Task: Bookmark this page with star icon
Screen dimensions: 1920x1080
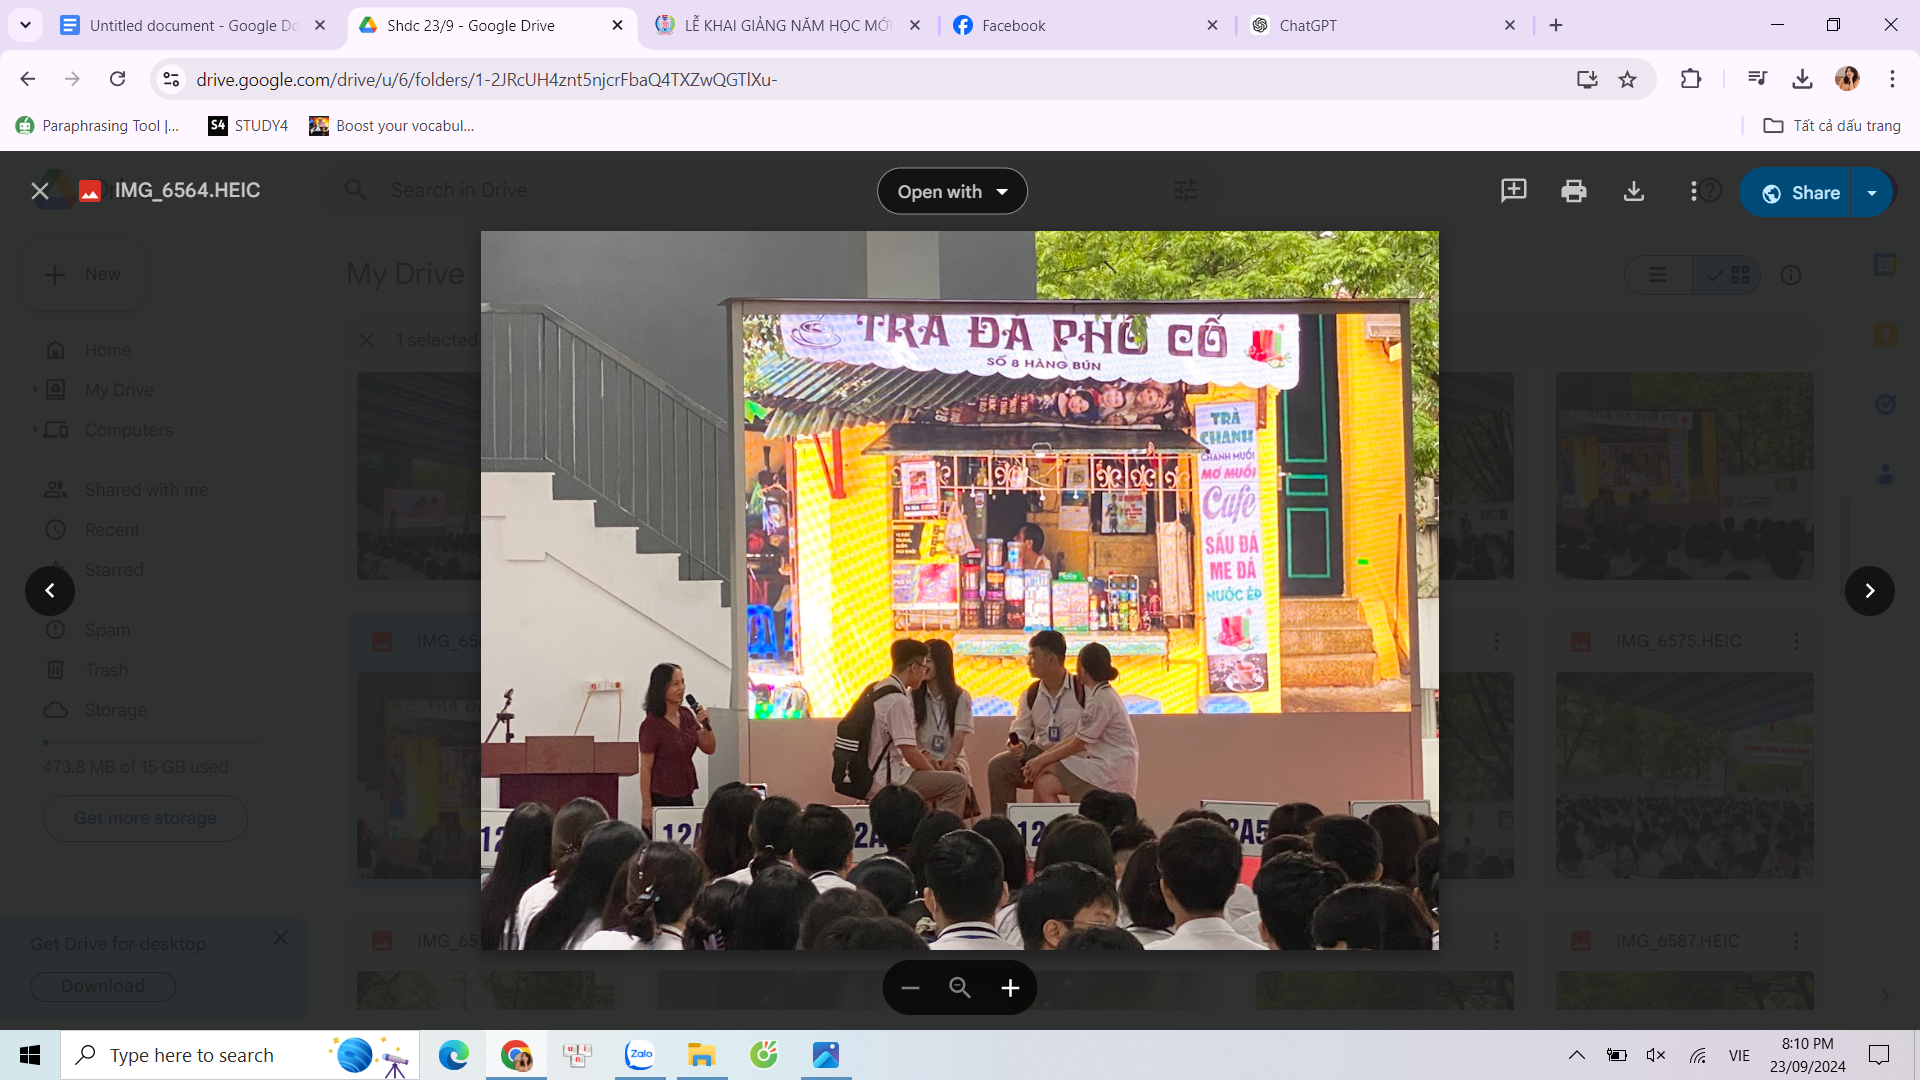Action: coord(1628,79)
